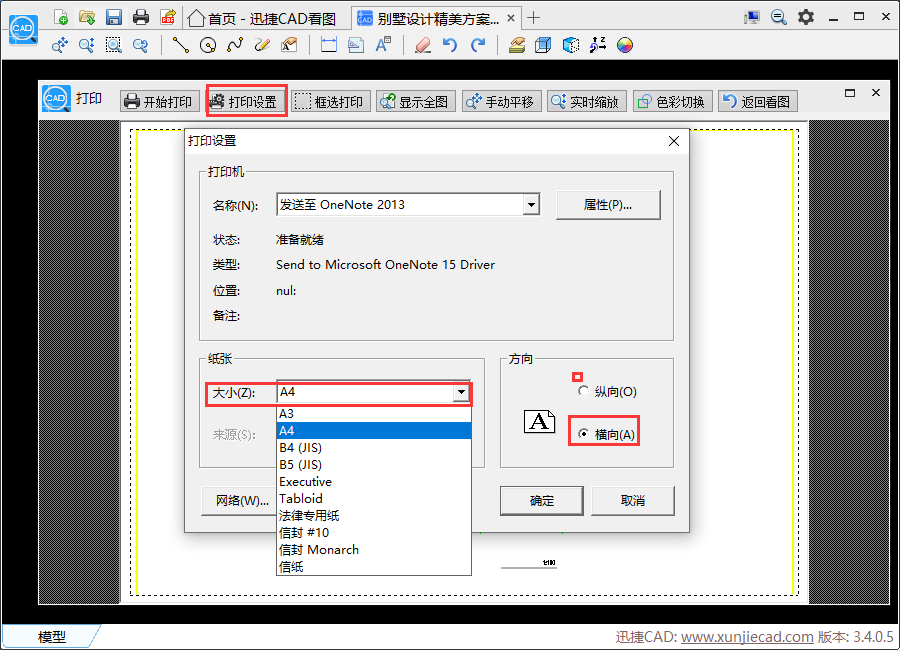Select Executive paper size
The height and width of the screenshot is (650, 900).
[x=374, y=481]
